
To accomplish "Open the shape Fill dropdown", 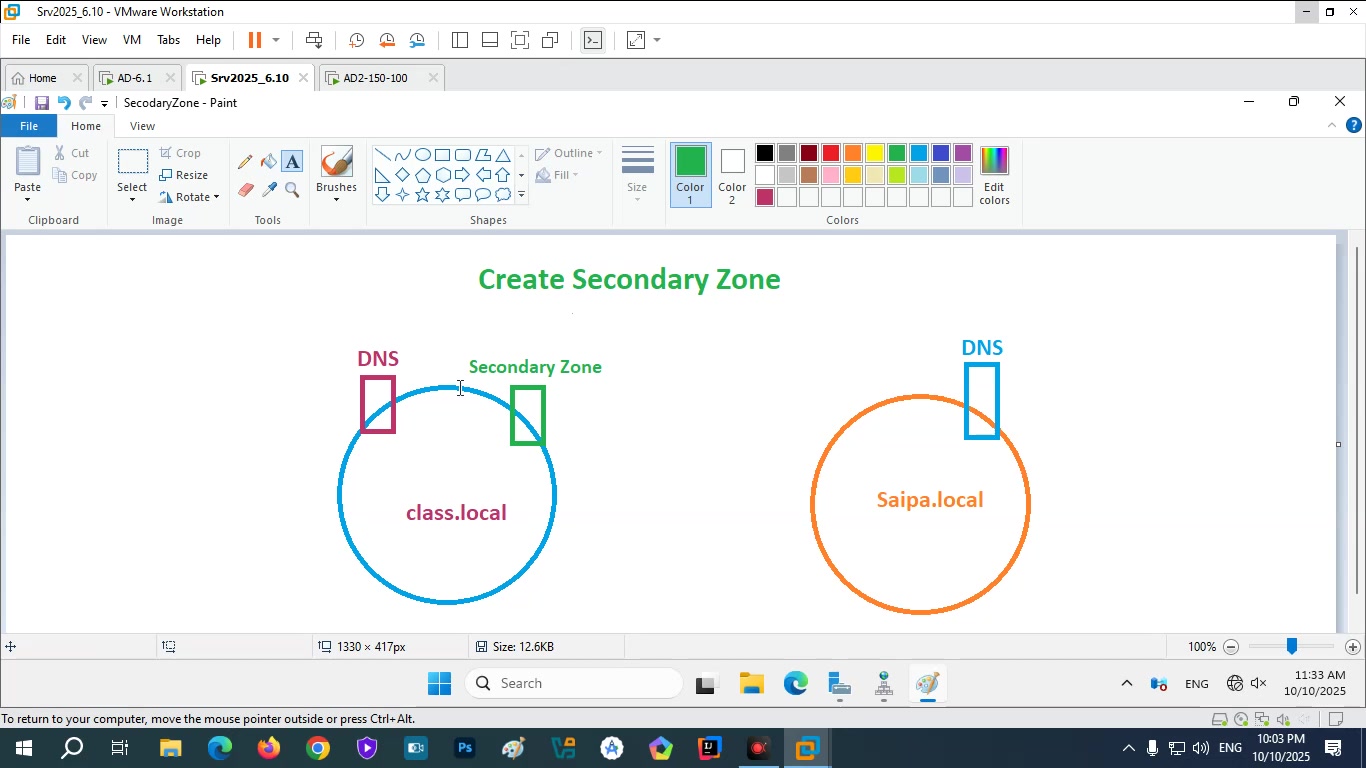I will 557,175.
